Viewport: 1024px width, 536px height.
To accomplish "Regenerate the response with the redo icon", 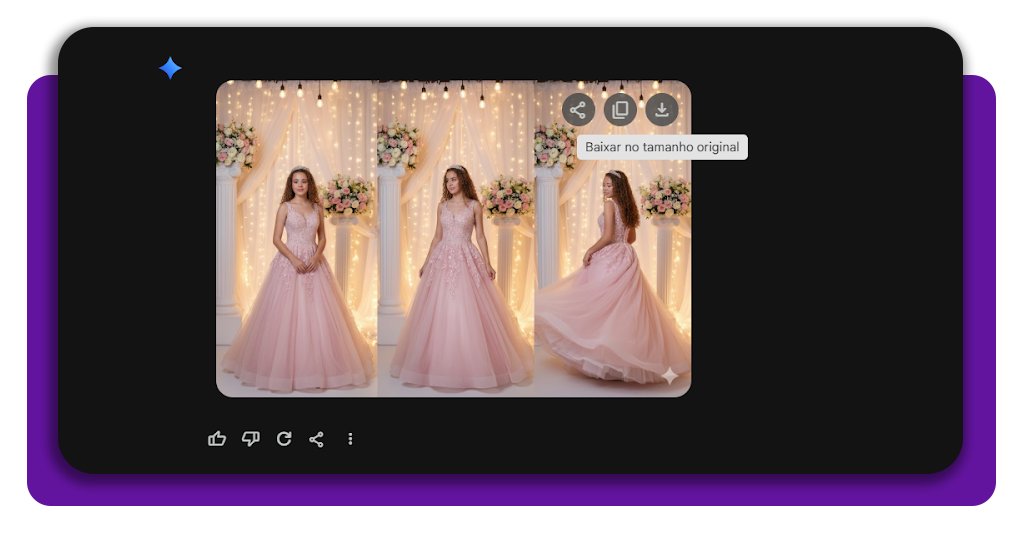I will pyautogui.click(x=284, y=439).
